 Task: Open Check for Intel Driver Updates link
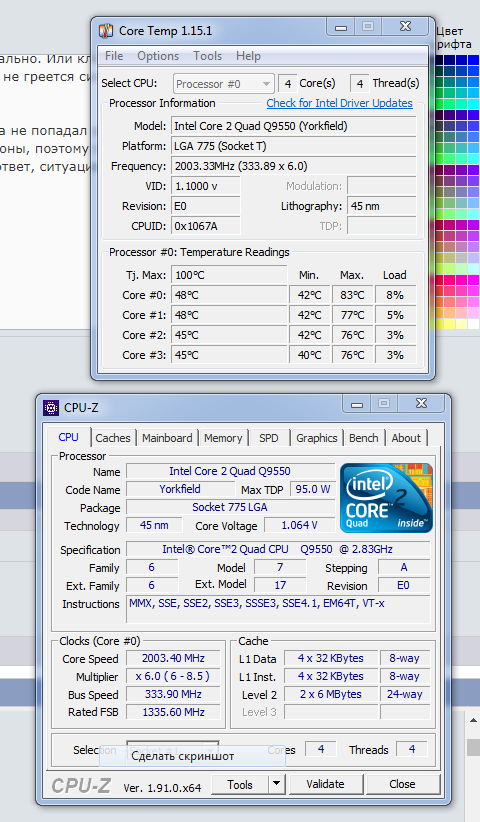pyautogui.click(x=340, y=103)
